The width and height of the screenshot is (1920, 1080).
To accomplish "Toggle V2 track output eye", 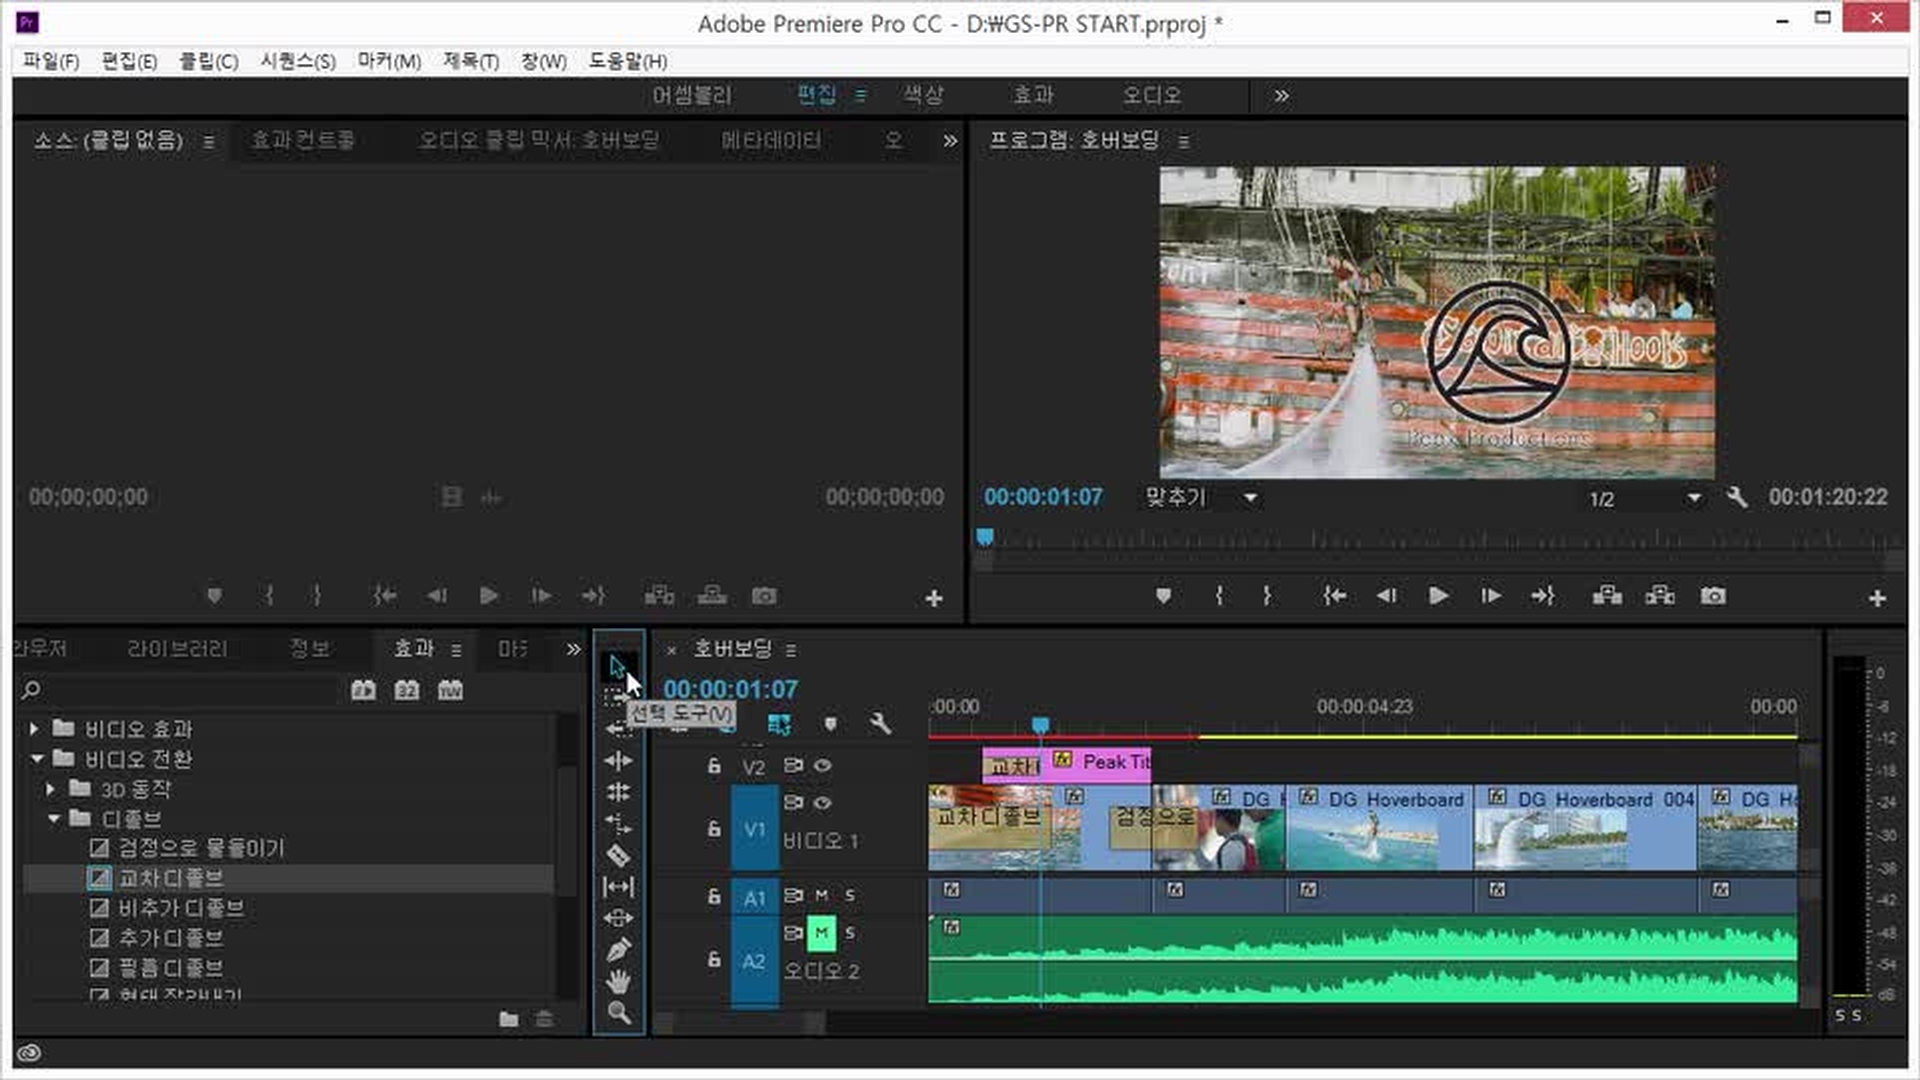I will (x=822, y=766).
